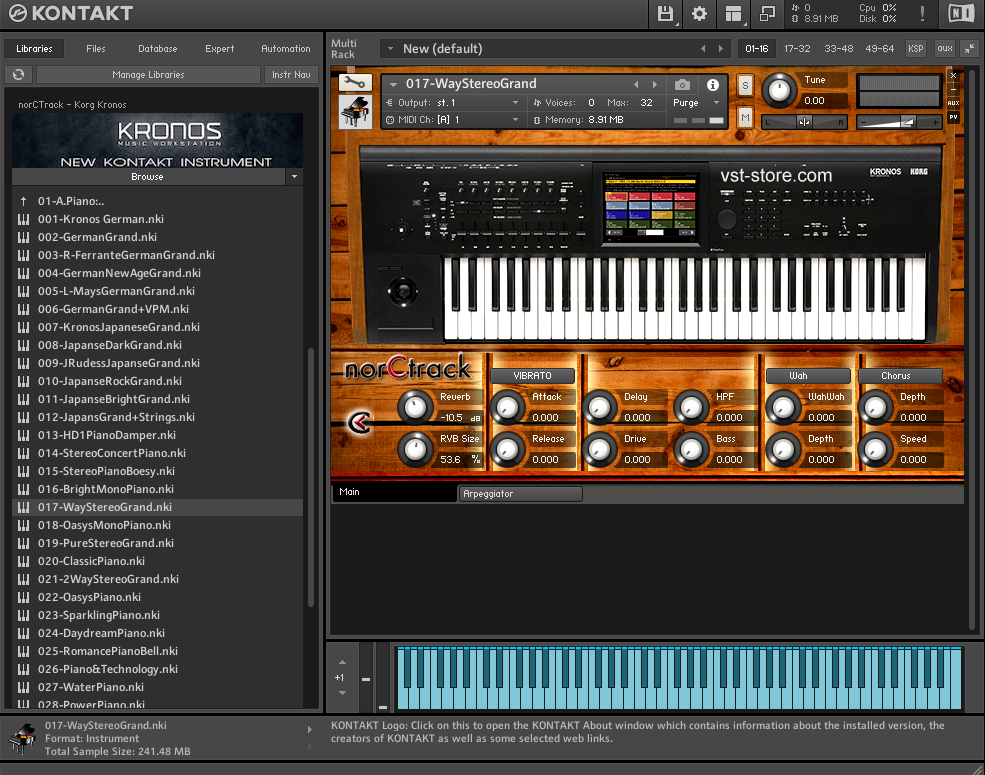The image size is (985, 775).
Task: Open the MIDI Ch dropdown
Action: [x=453, y=119]
